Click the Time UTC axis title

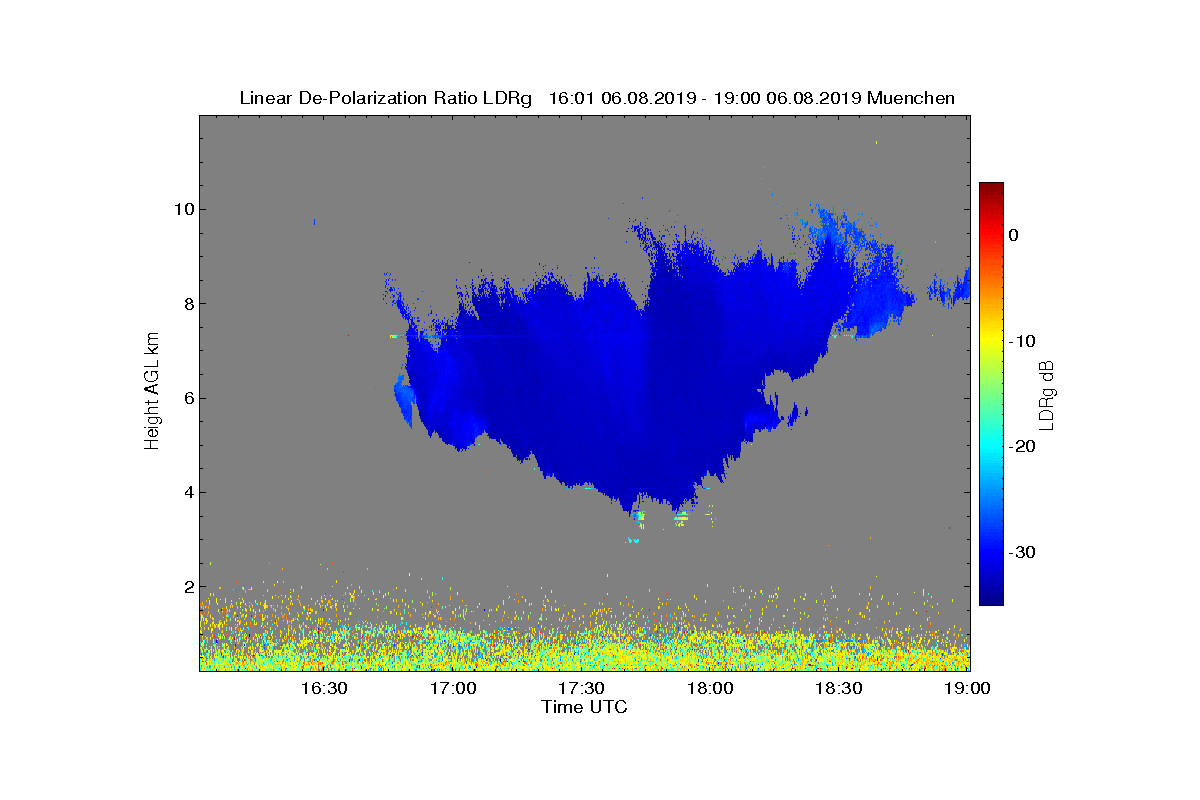coord(585,707)
